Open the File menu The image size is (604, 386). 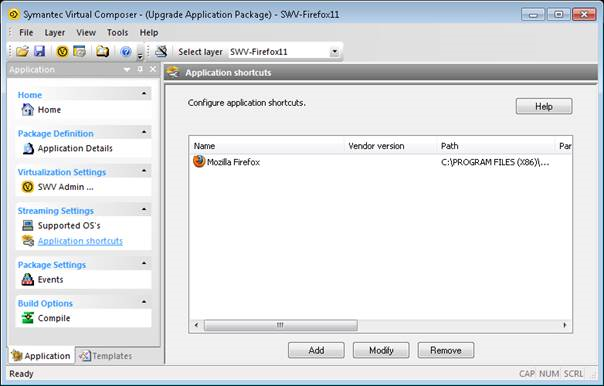(x=26, y=33)
